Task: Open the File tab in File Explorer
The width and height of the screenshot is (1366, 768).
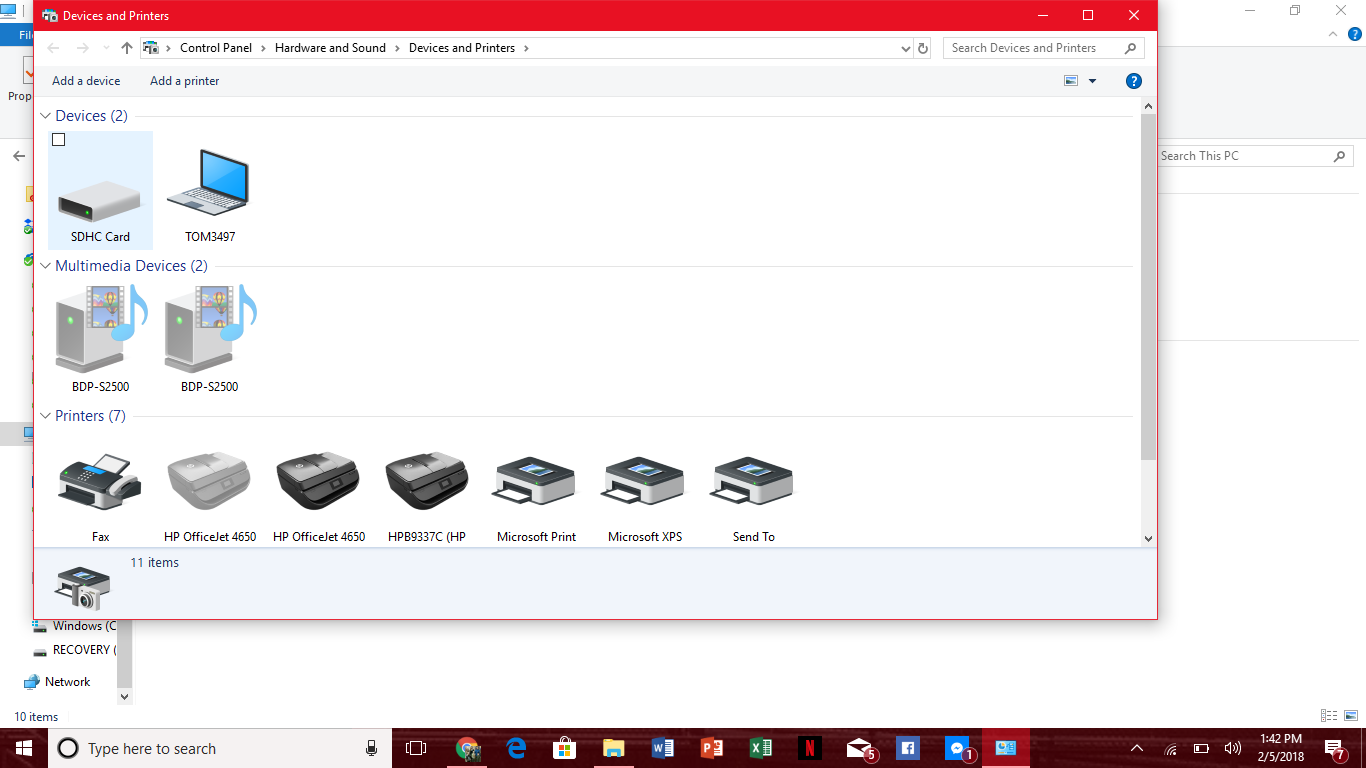Action: (x=25, y=34)
